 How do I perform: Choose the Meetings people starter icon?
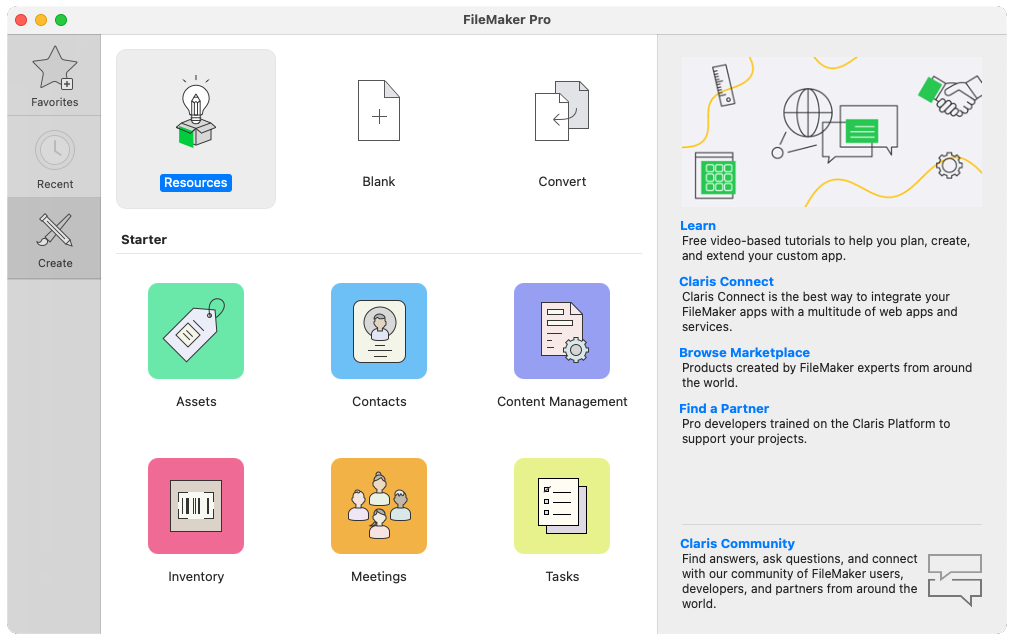click(379, 506)
